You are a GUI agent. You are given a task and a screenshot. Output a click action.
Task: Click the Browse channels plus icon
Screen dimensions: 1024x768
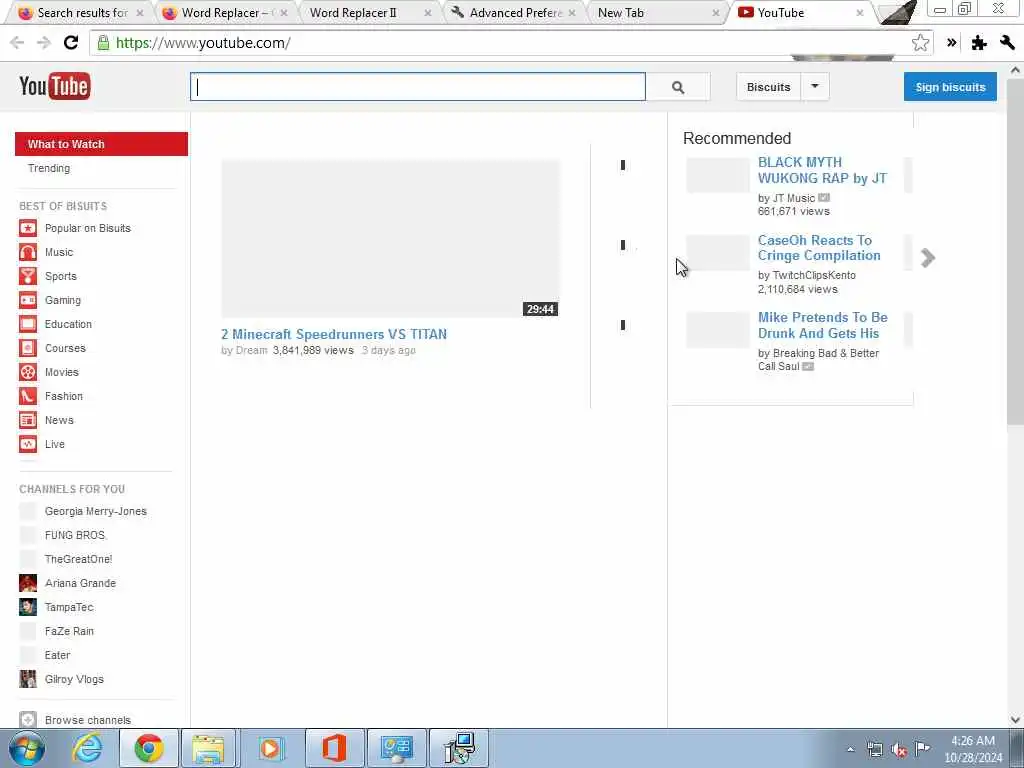[27, 720]
